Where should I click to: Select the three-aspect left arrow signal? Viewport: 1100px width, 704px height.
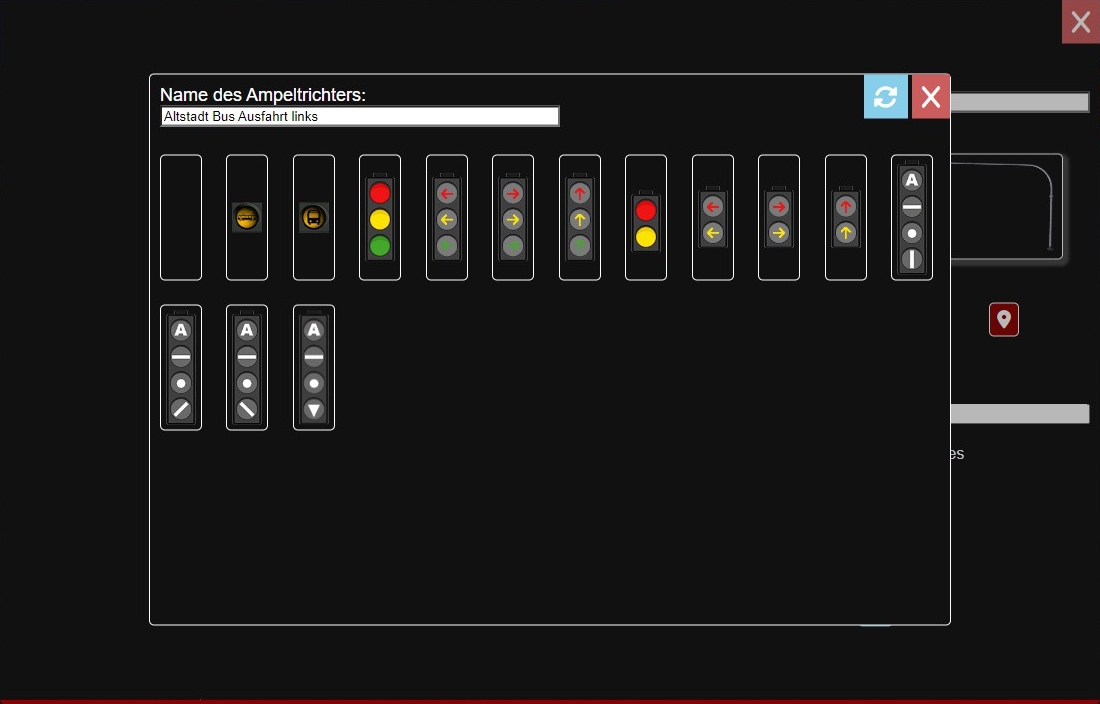pos(446,217)
